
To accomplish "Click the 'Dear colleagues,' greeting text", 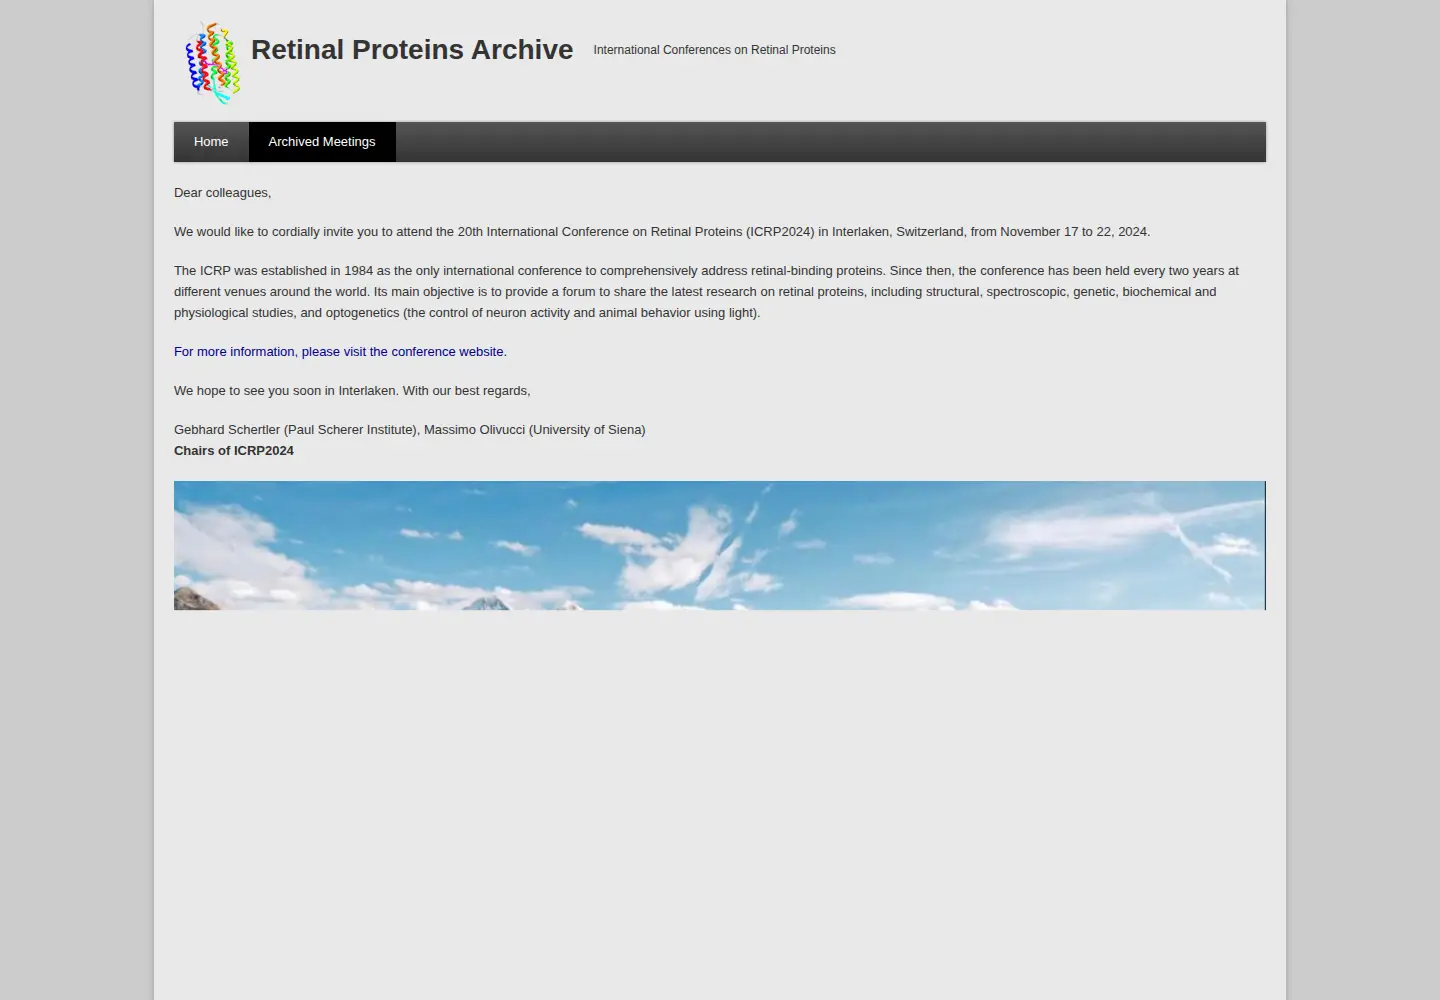I will [x=222, y=193].
